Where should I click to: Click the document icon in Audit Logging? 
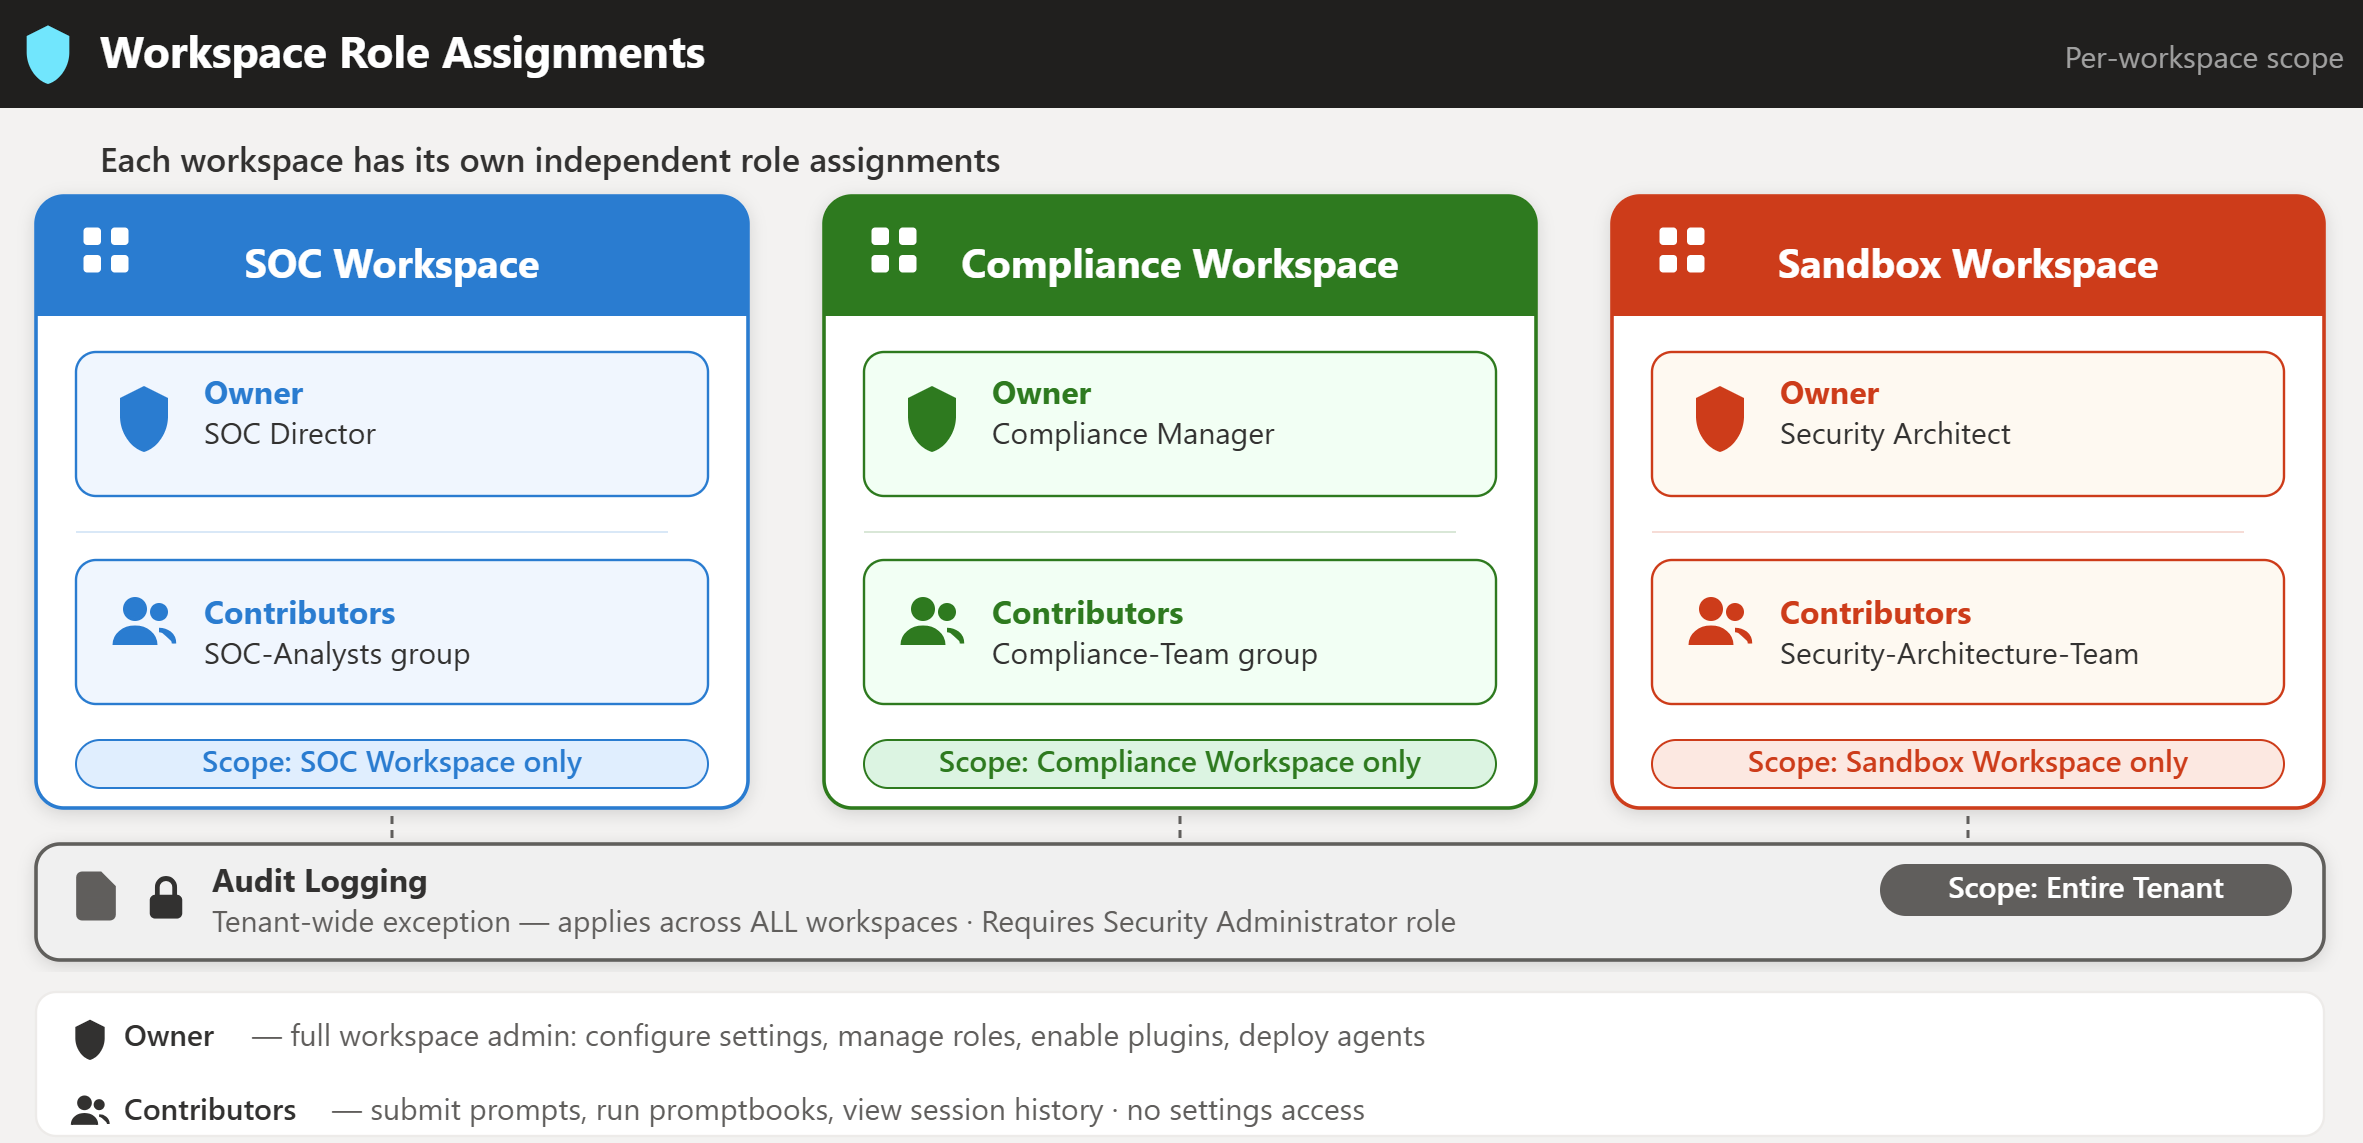(96, 896)
